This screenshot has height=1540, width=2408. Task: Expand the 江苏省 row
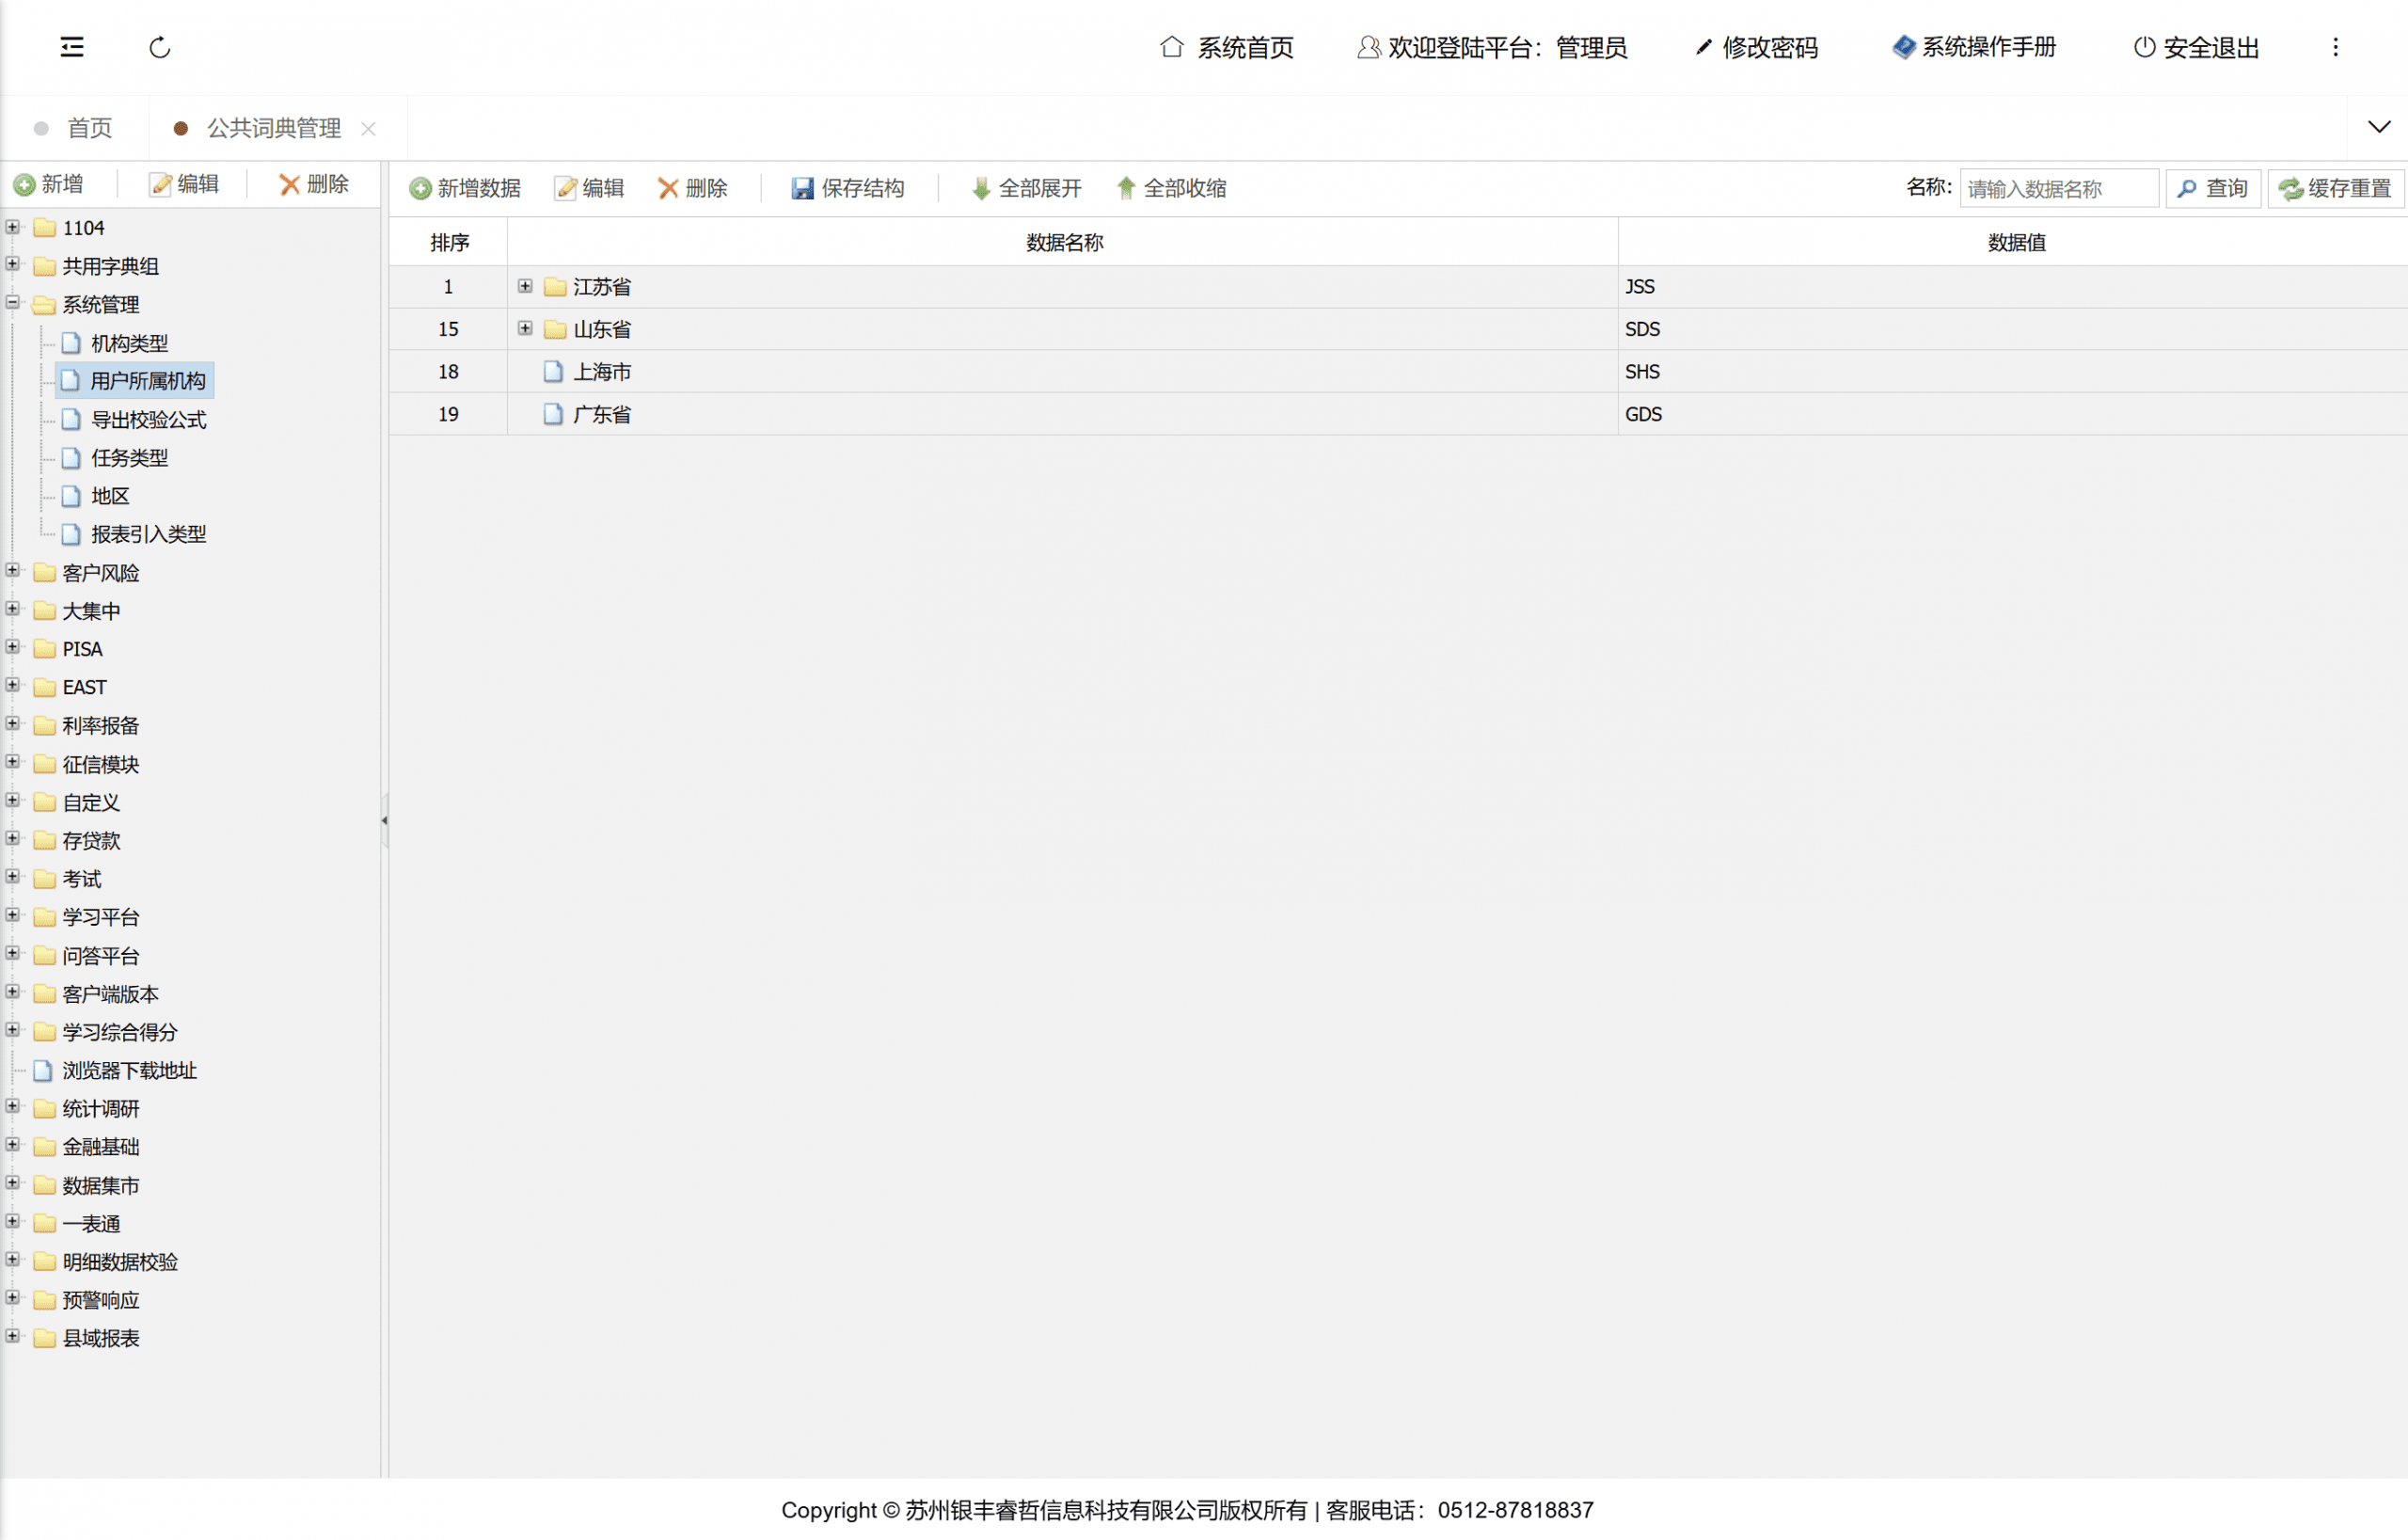point(525,286)
